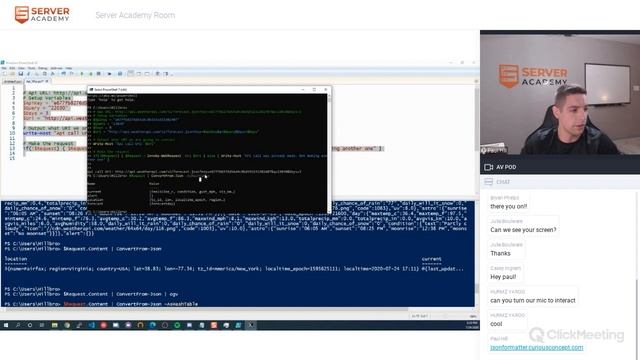This screenshot has width=640, height=360.
Task: Click the Server Academy Room title
Action: 135,15
